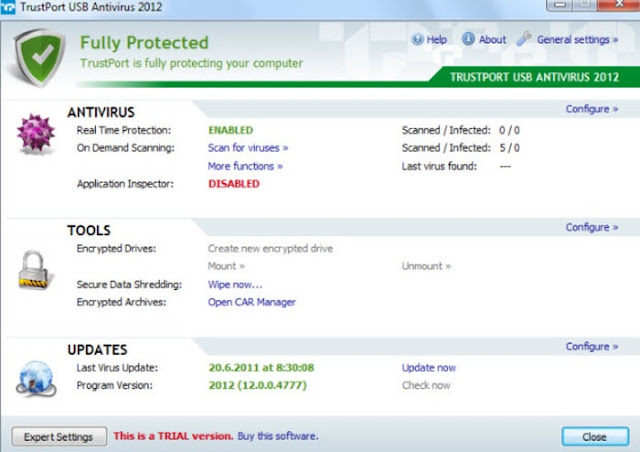The image size is (640, 452).
Task: Expand More functions submenu
Action: 245,166
